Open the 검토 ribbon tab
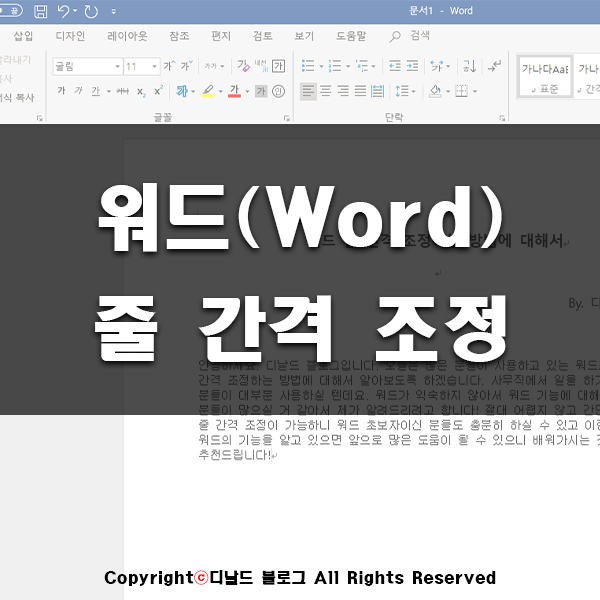This screenshot has height=600, width=600. (x=262, y=36)
